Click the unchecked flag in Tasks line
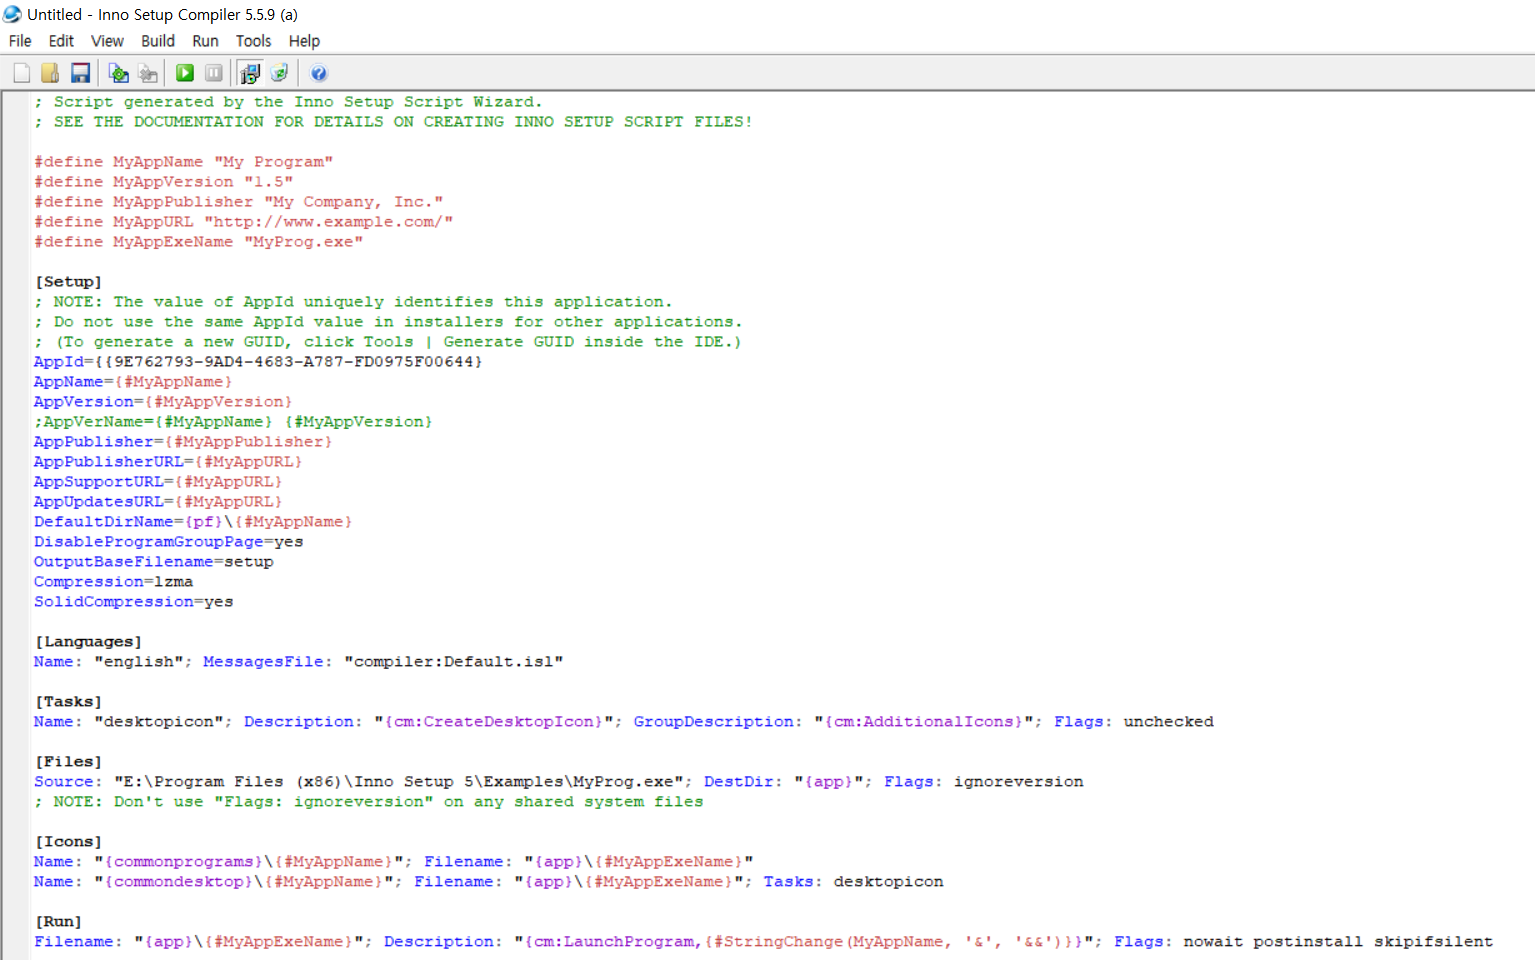This screenshot has height=960, width=1535. (x=1168, y=722)
